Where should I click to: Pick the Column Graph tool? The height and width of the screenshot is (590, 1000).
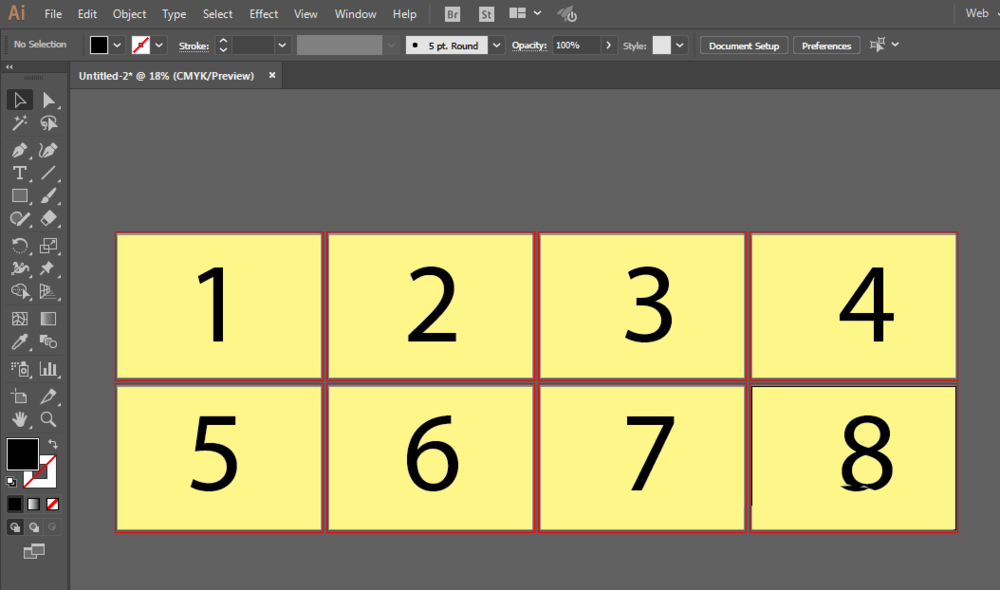tap(48, 369)
